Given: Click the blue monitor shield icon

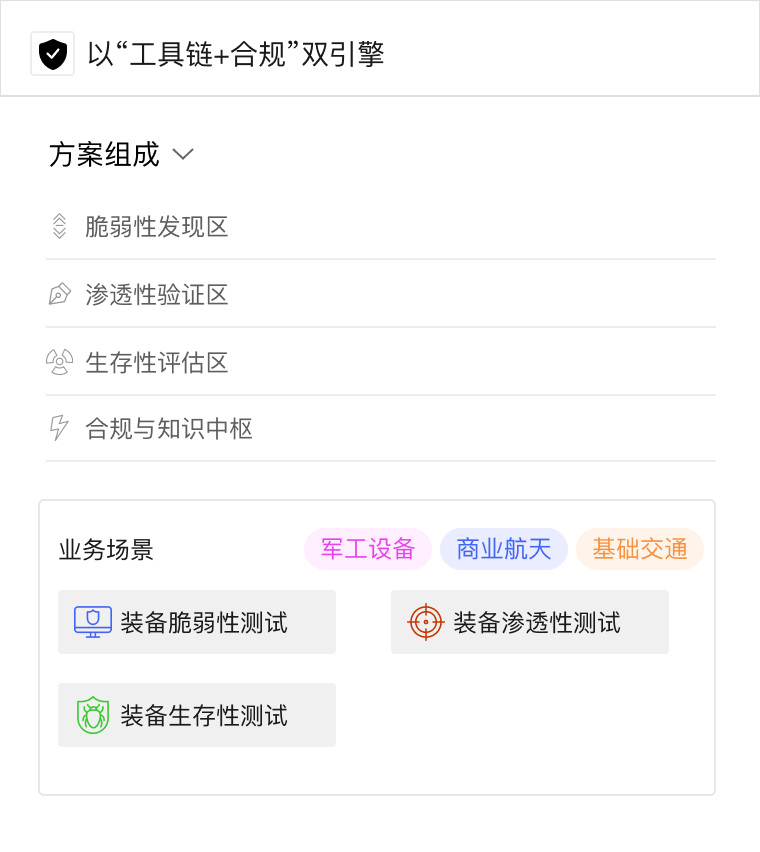Looking at the screenshot, I should 93,622.
